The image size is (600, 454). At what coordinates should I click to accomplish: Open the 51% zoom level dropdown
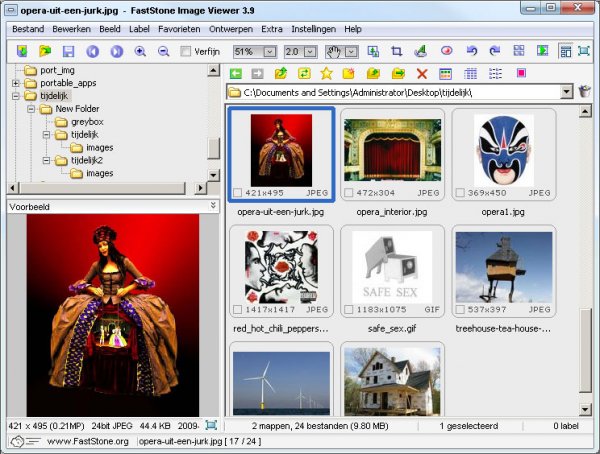(x=268, y=51)
